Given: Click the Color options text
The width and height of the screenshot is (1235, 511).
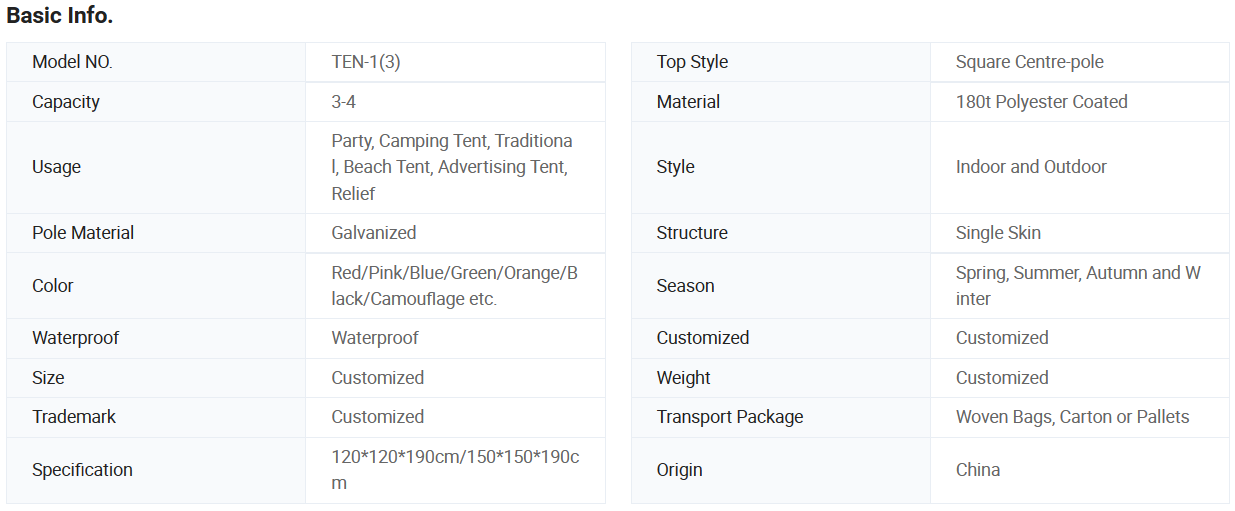Looking at the screenshot, I should 454,286.
